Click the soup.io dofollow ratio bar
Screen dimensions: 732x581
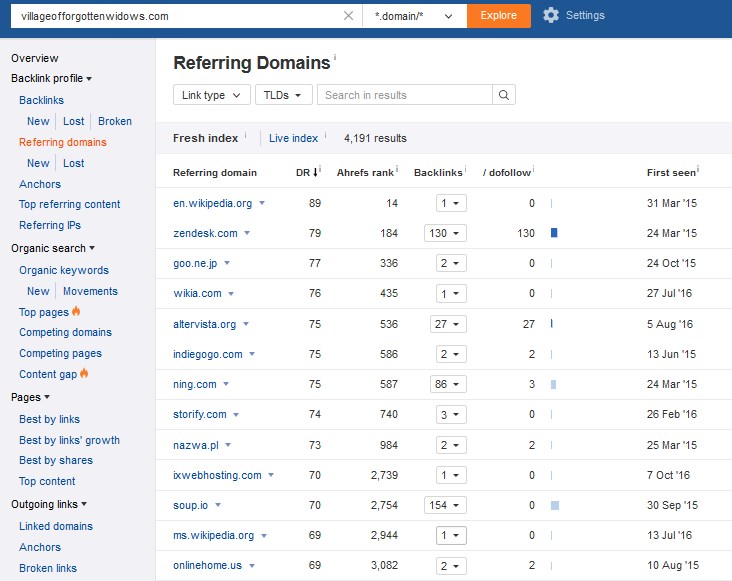click(554, 505)
